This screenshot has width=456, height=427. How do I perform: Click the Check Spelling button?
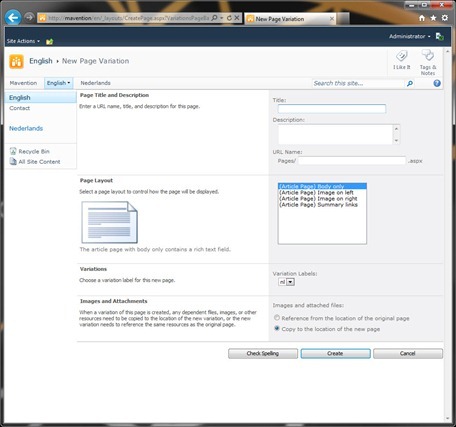263,354
